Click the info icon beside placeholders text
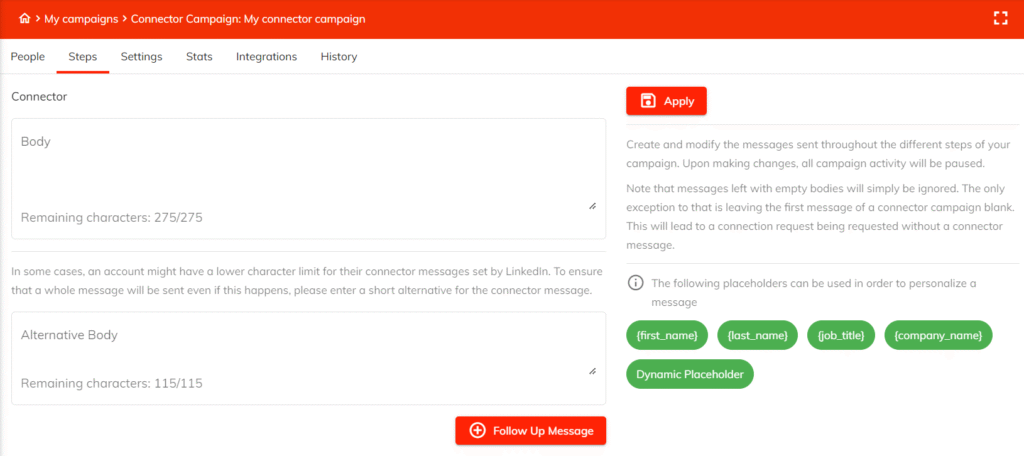The height and width of the screenshot is (456, 1024). pos(634,283)
